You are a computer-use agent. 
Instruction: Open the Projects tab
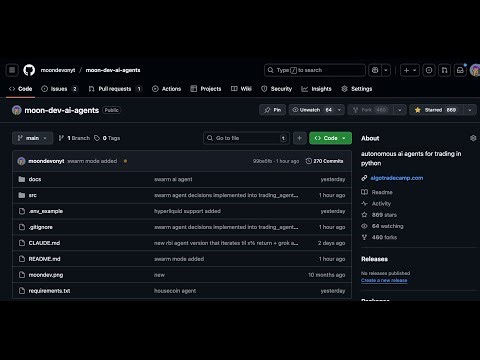[x=206, y=89]
